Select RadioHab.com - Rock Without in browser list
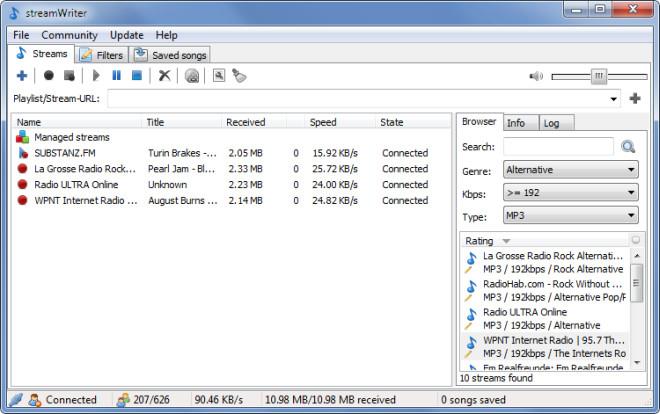The image size is (660, 414). 546,290
